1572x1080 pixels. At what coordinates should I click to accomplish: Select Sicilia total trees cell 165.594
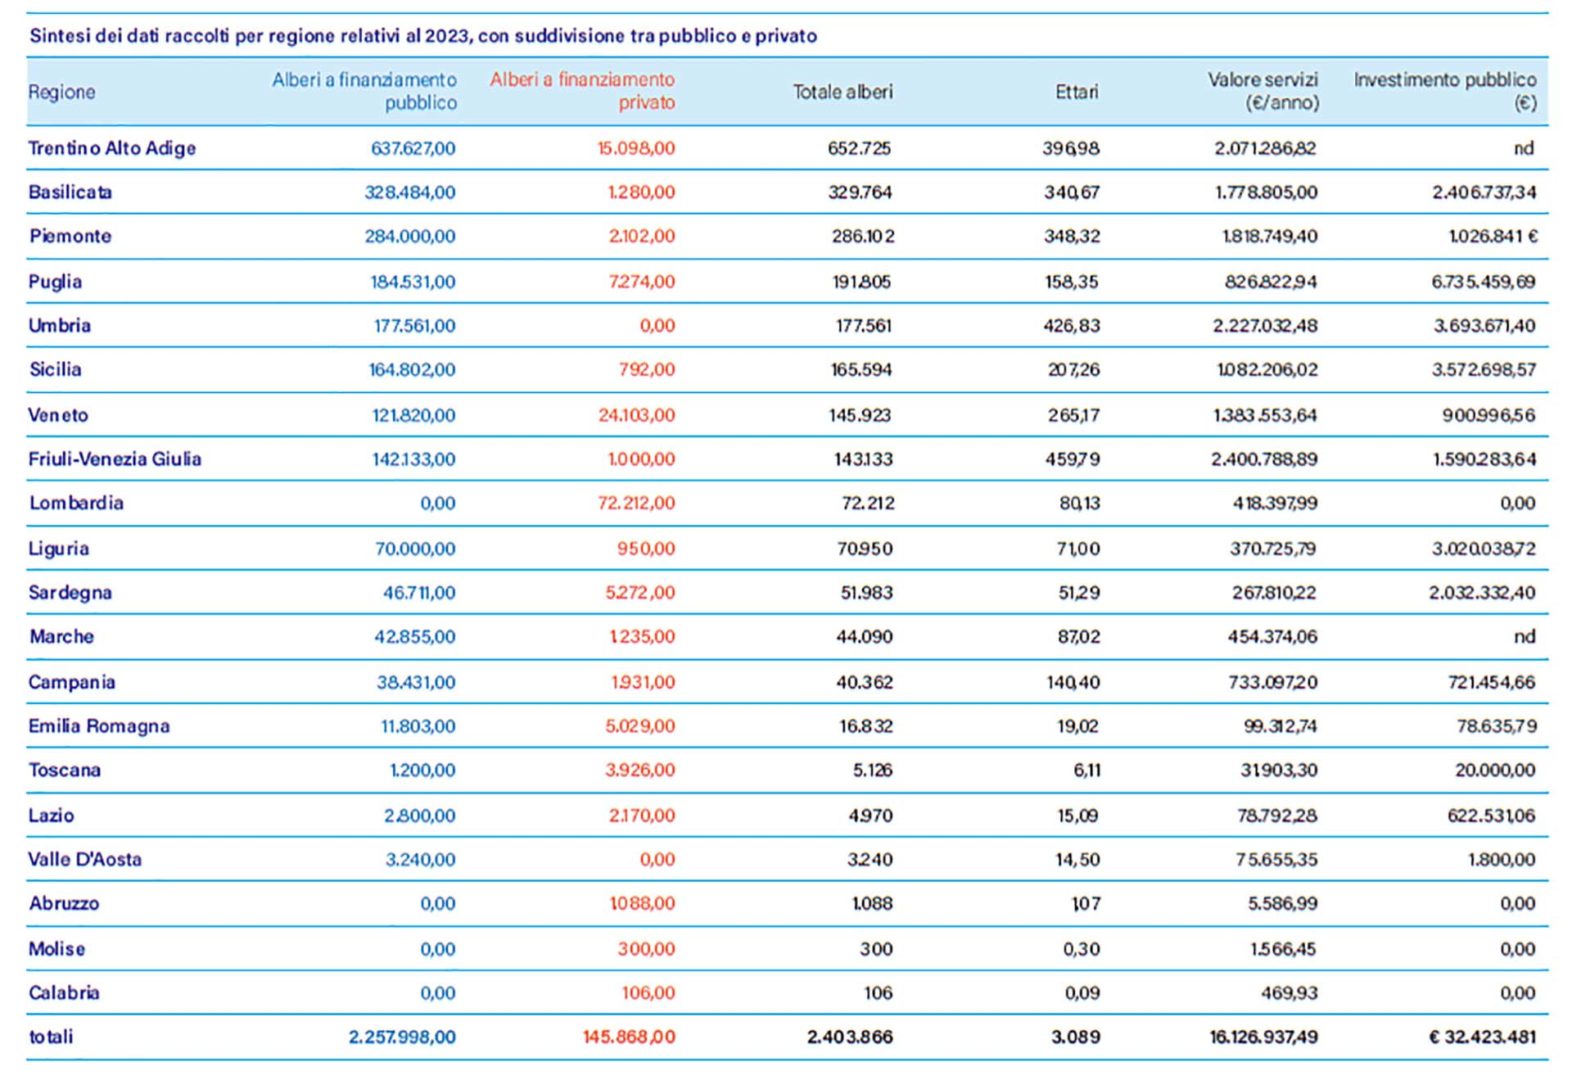tap(861, 369)
